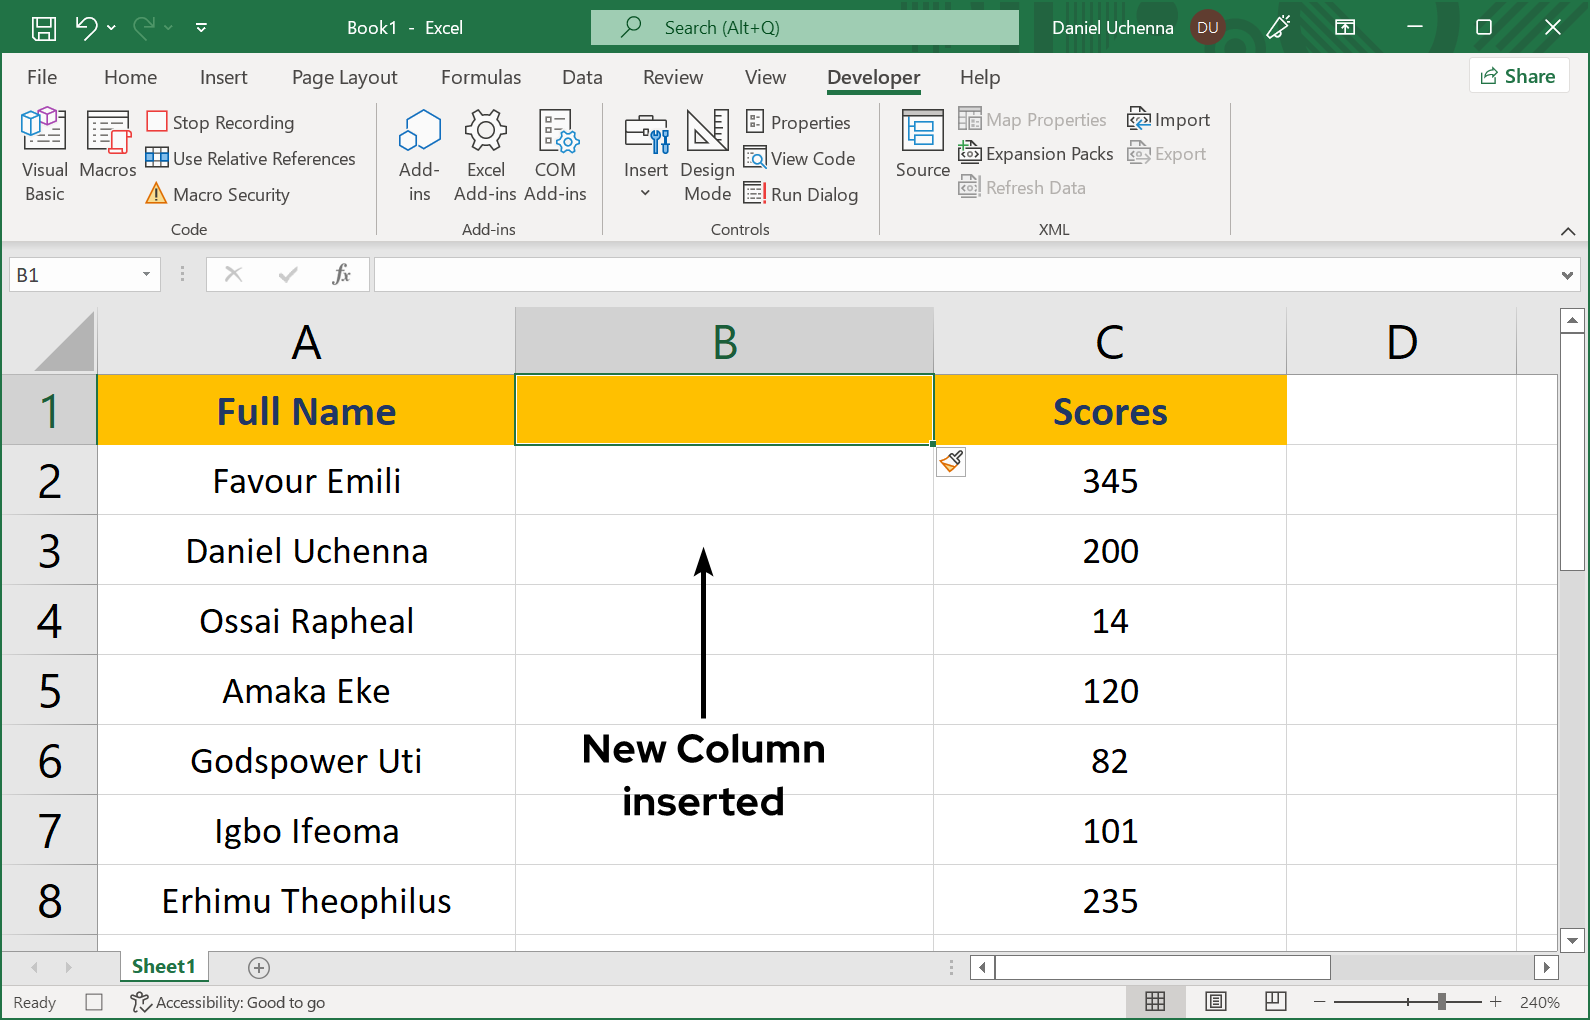Adjust the zoom slider handle

pyautogui.click(x=1441, y=1002)
